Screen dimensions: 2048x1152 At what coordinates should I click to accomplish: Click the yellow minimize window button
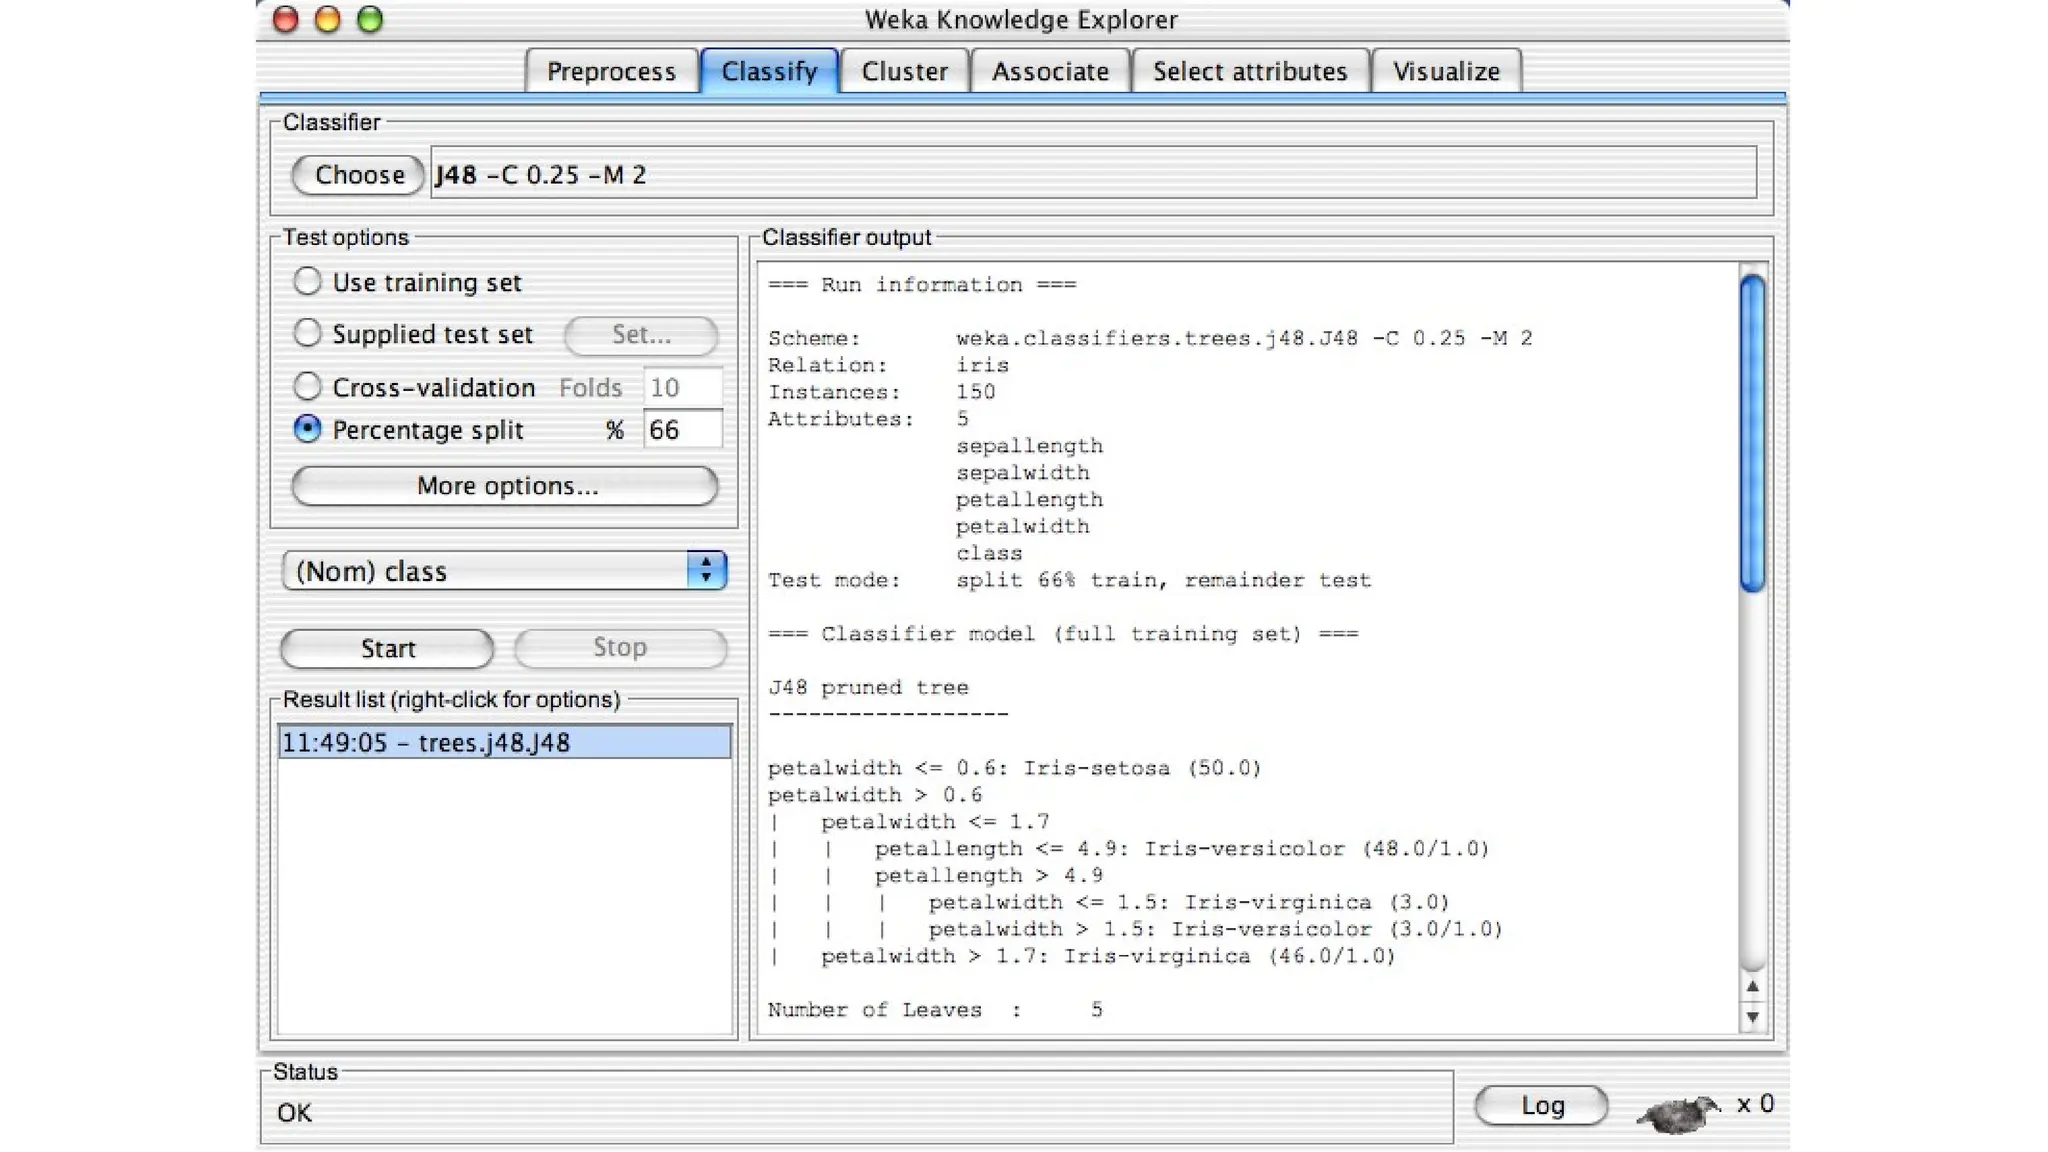[x=328, y=19]
